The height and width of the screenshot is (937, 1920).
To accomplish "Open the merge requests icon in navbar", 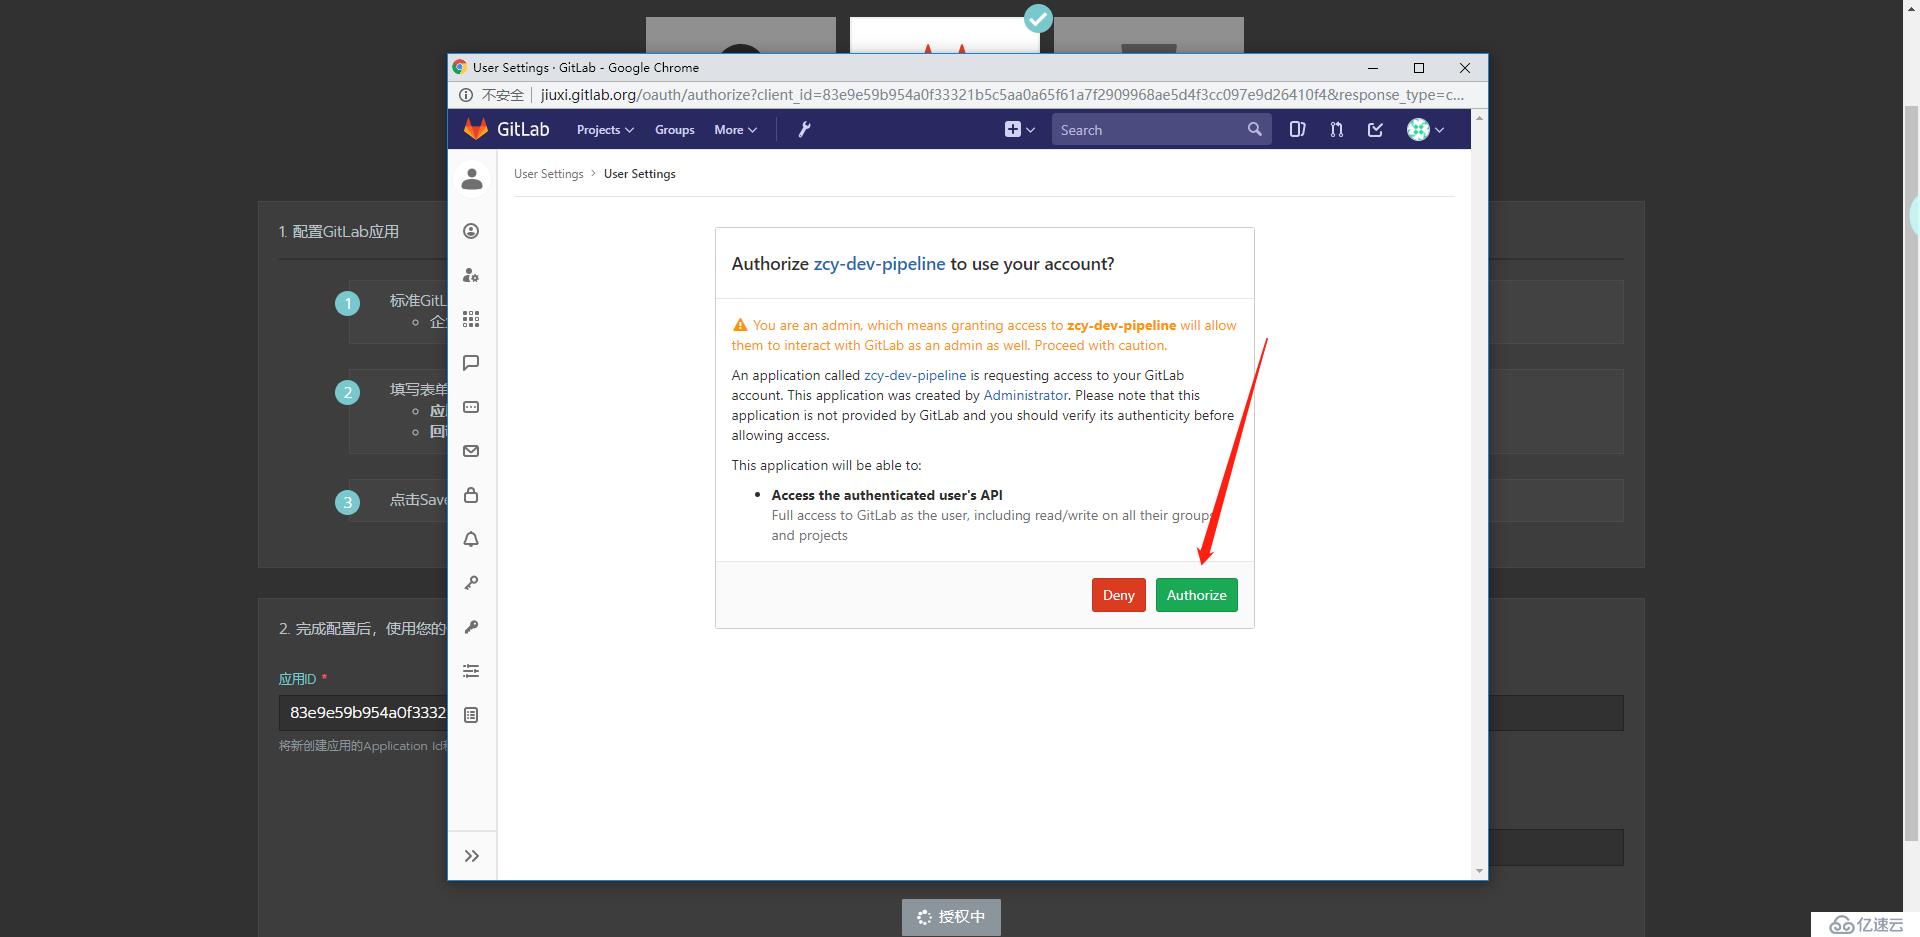I will [1336, 129].
